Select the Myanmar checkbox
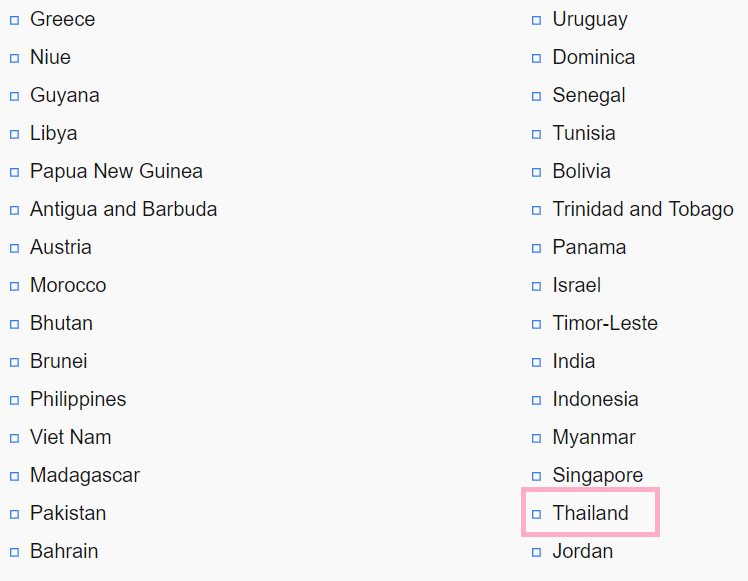The height and width of the screenshot is (581, 748). pyautogui.click(x=537, y=438)
